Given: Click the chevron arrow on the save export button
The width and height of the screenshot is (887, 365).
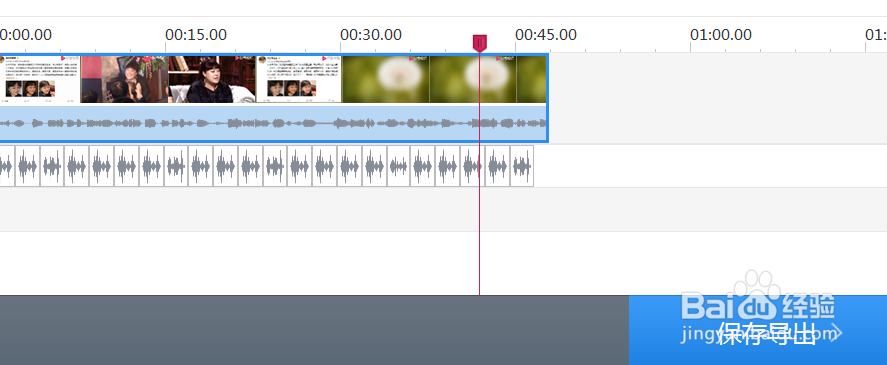Looking at the screenshot, I should [x=837, y=333].
